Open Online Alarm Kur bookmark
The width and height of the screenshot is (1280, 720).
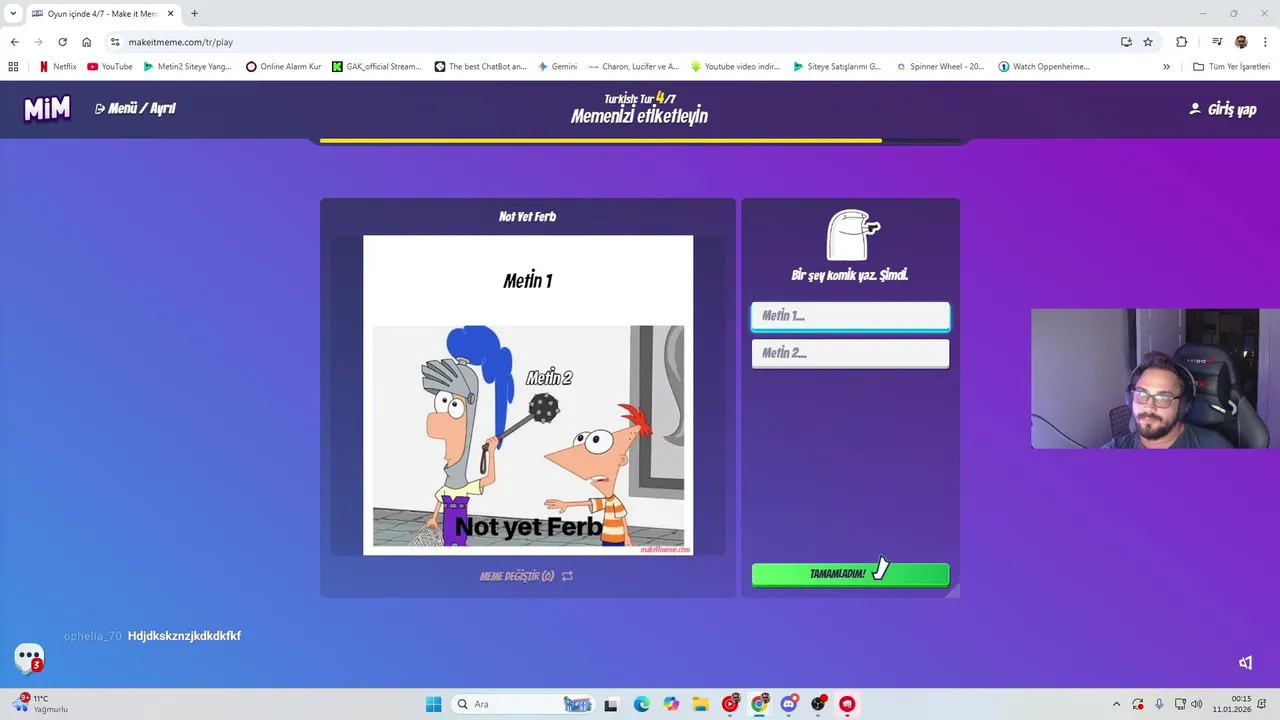284,67
